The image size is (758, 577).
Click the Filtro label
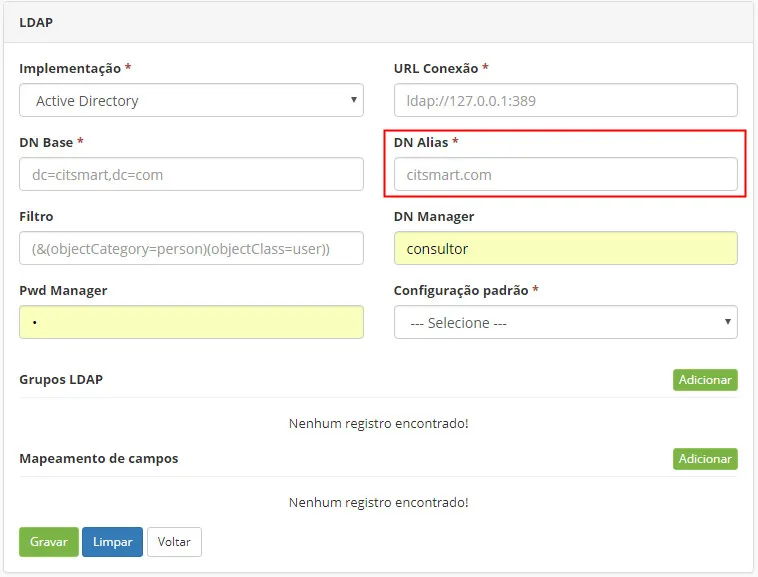(x=36, y=216)
